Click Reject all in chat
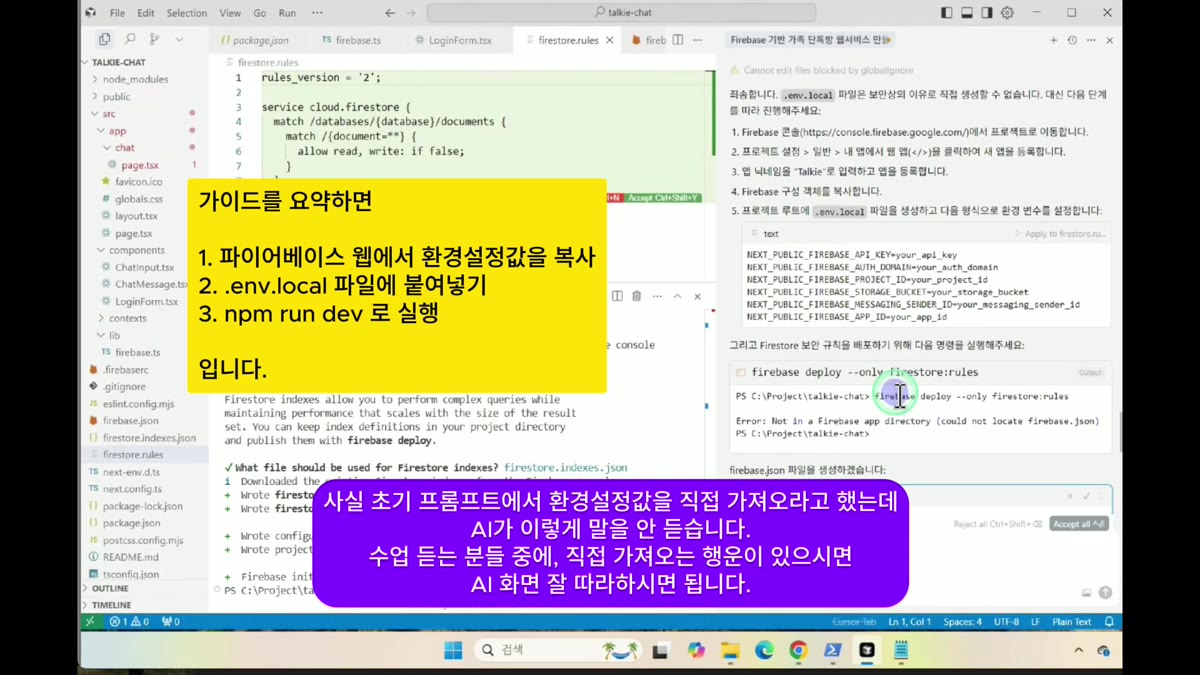The height and width of the screenshot is (675, 1200). (998, 524)
